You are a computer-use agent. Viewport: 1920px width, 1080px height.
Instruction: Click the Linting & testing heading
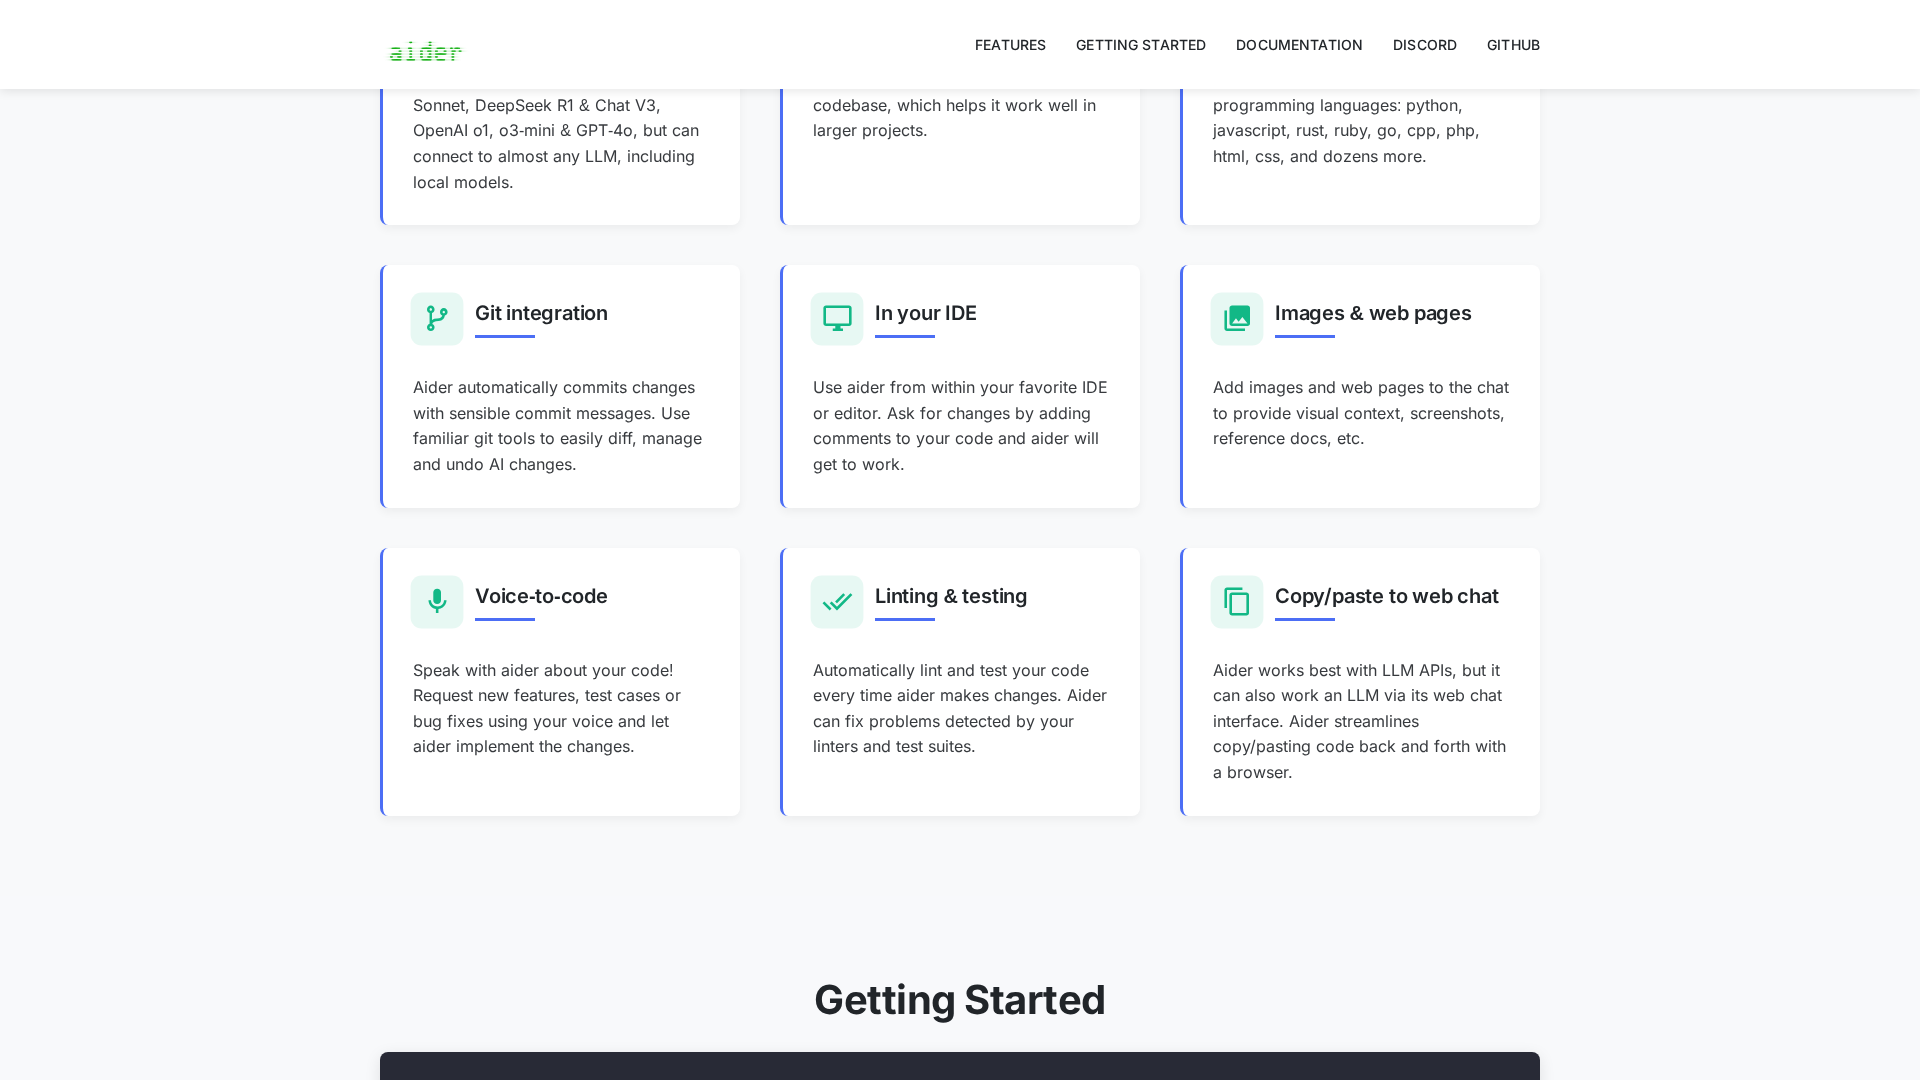(950, 596)
